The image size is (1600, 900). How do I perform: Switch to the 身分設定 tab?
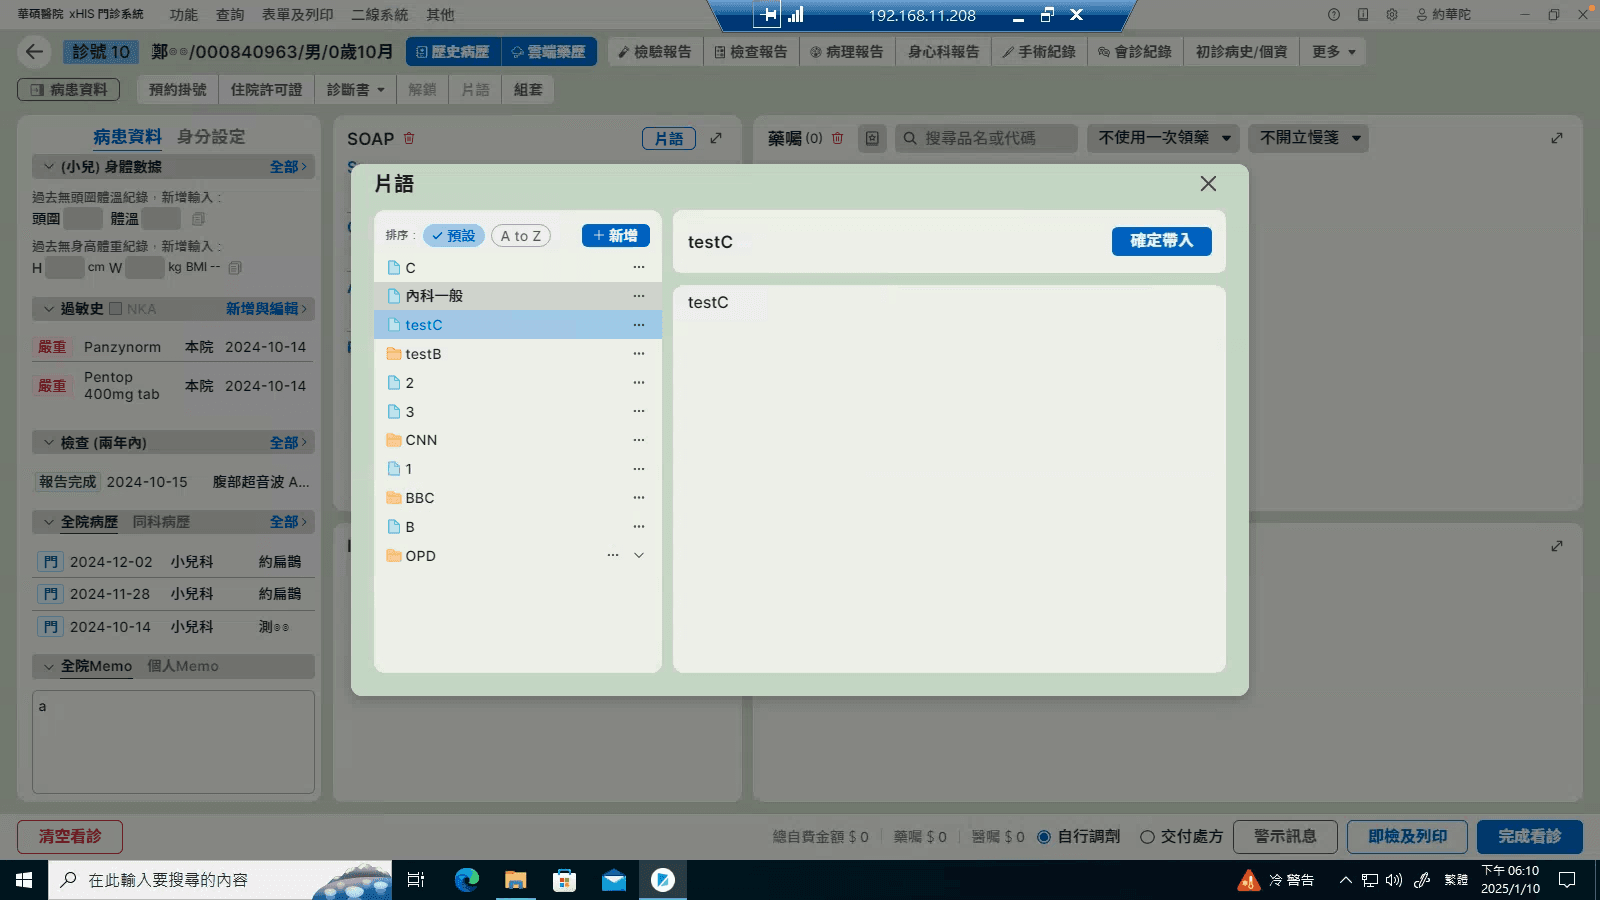pyautogui.click(x=211, y=137)
